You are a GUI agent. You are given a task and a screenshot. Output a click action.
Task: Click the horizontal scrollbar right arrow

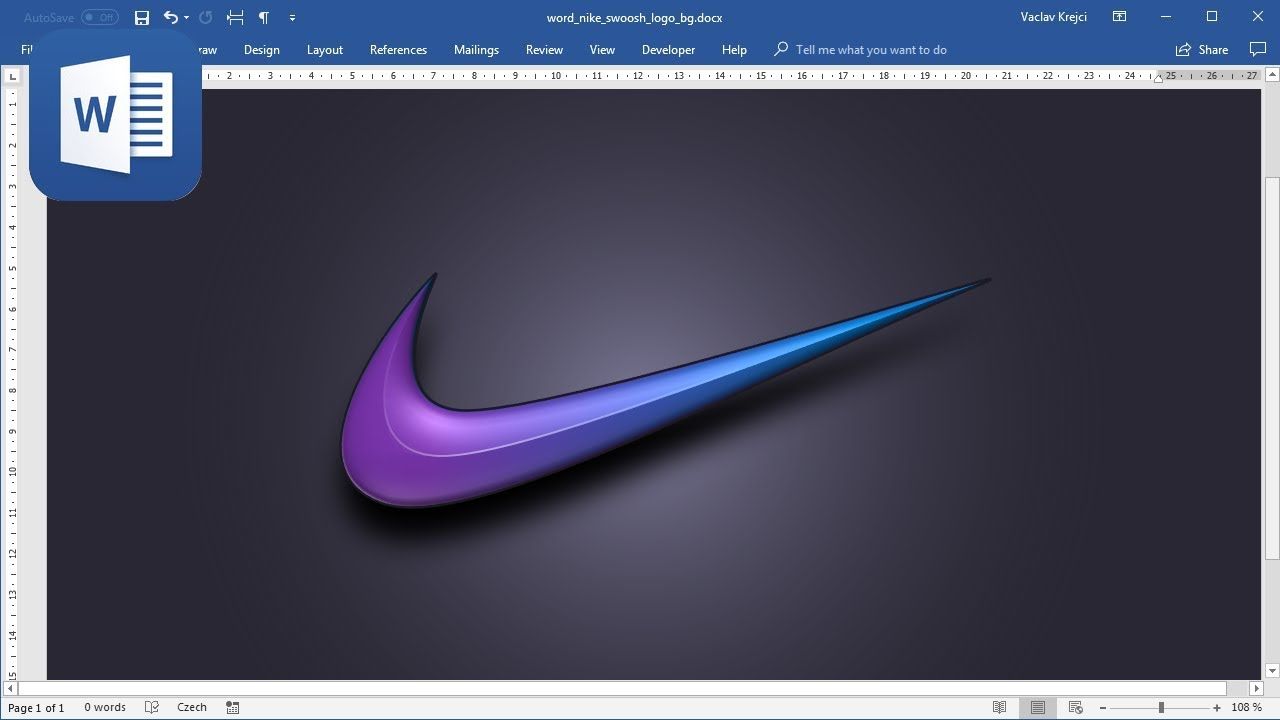pos(1257,688)
